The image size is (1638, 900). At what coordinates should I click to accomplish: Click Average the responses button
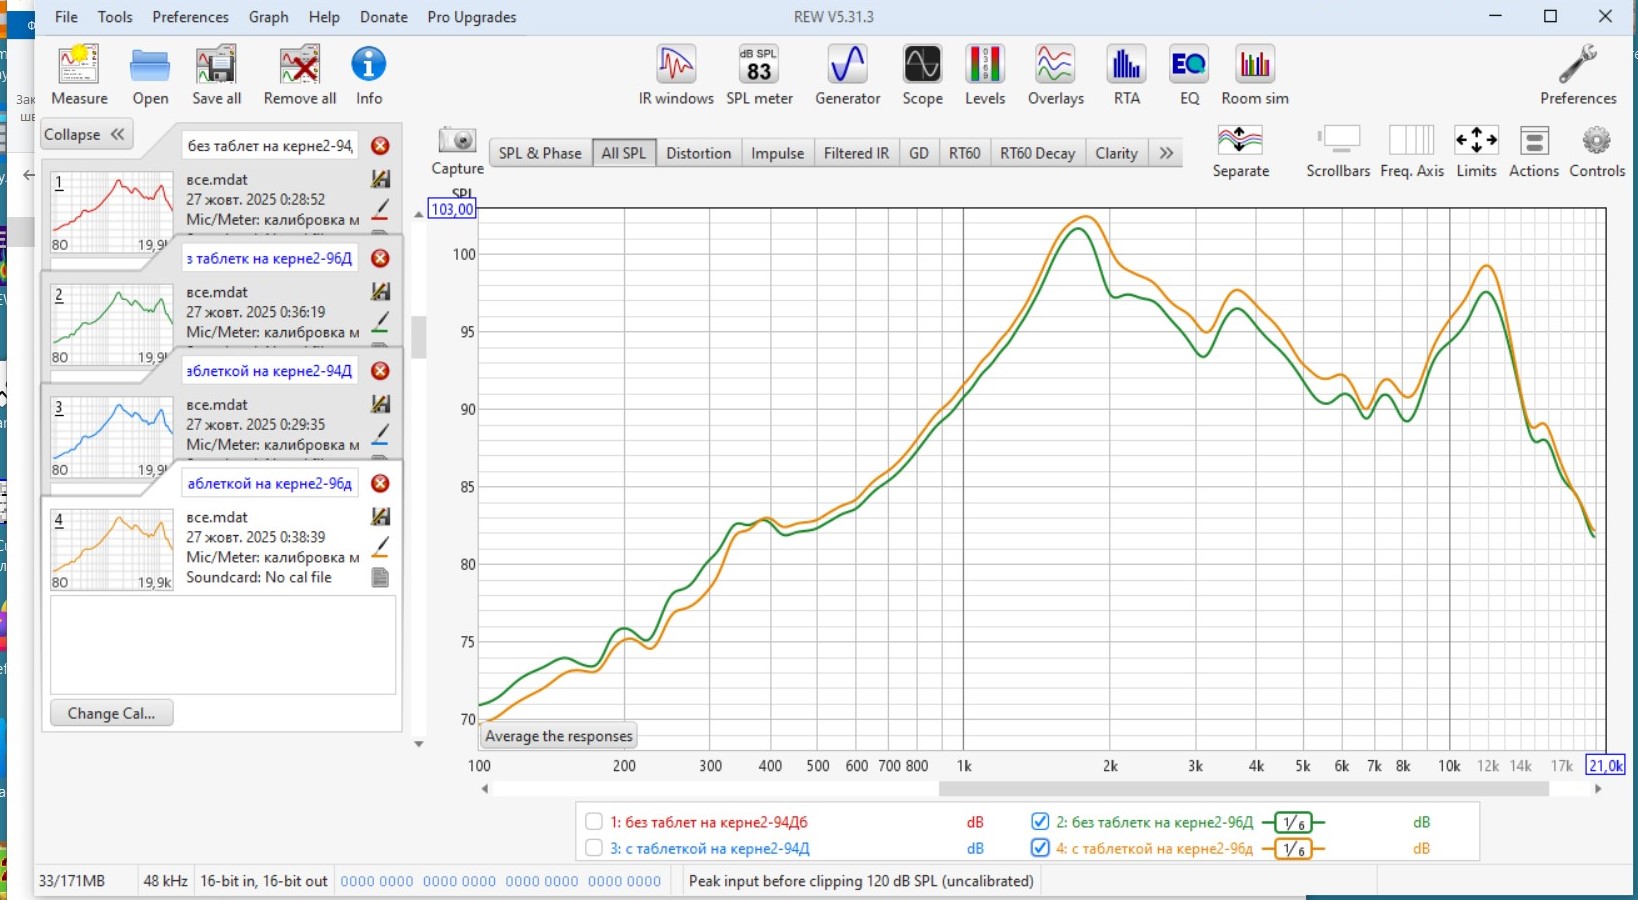click(559, 736)
